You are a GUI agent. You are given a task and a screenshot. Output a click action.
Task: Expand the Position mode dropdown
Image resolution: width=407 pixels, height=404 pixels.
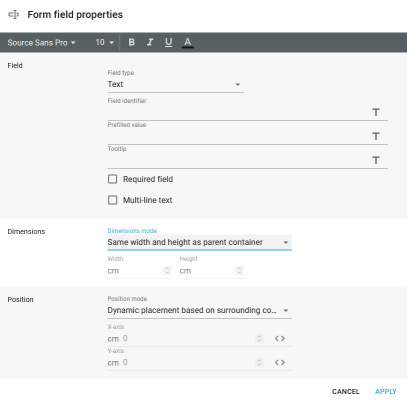199,310
